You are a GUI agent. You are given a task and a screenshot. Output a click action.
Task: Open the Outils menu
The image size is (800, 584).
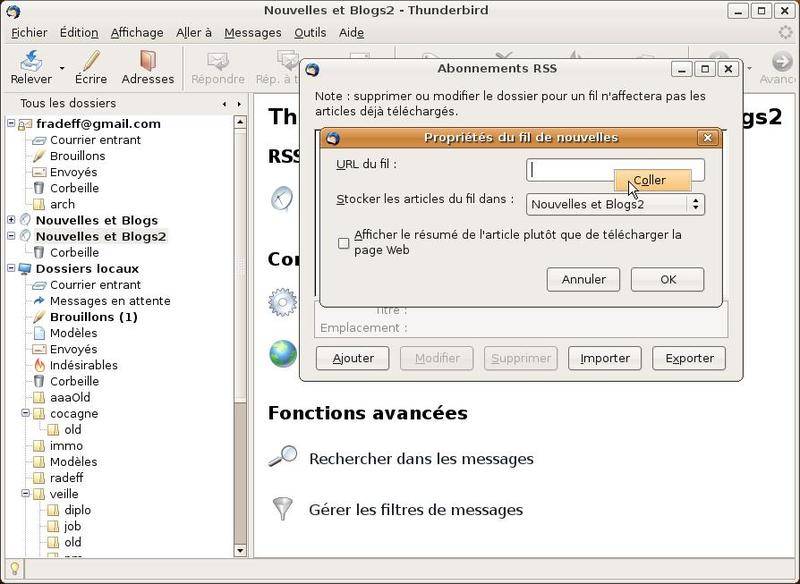tap(310, 33)
